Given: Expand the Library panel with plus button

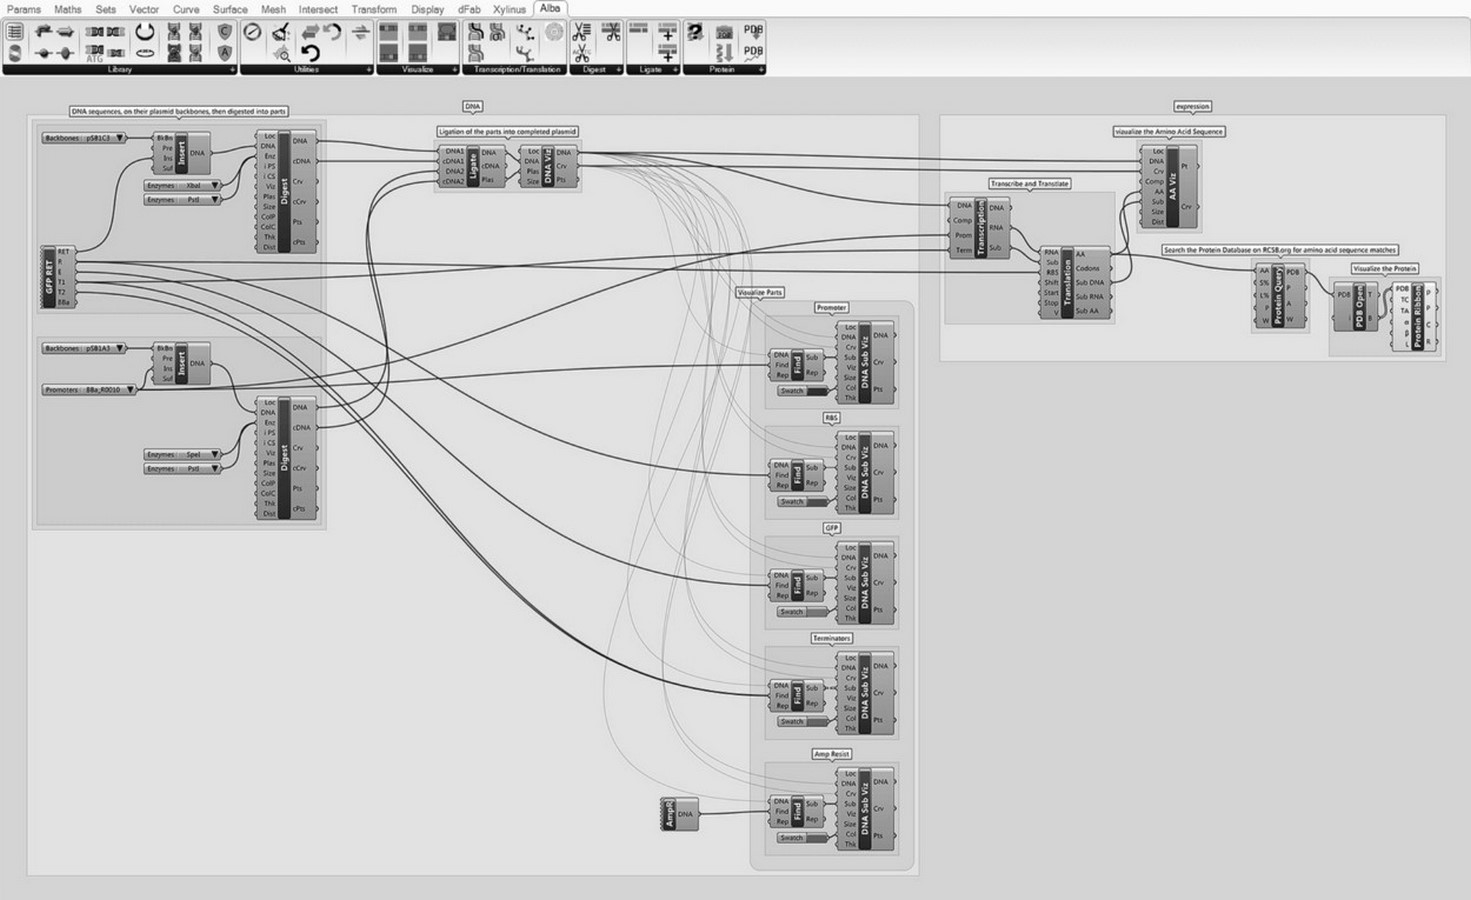Looking at the screenshot, I should (x=233, y=70).
